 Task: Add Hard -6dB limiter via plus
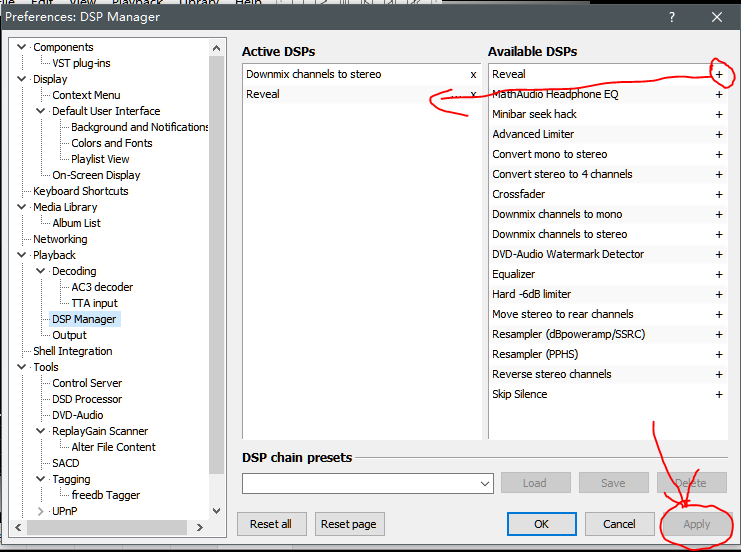pyautogui.click(x=718, y=294)
